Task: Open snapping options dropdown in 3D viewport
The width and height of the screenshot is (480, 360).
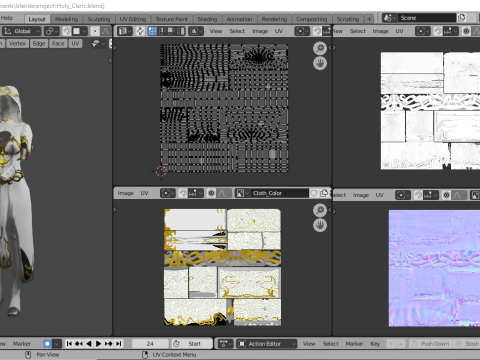Action: coord(80,31)
